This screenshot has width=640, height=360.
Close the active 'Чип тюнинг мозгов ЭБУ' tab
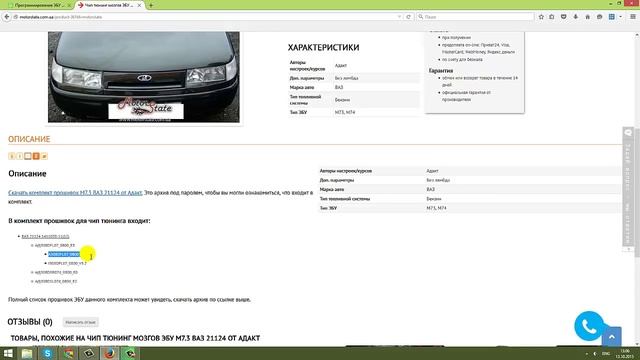[139, 5]
